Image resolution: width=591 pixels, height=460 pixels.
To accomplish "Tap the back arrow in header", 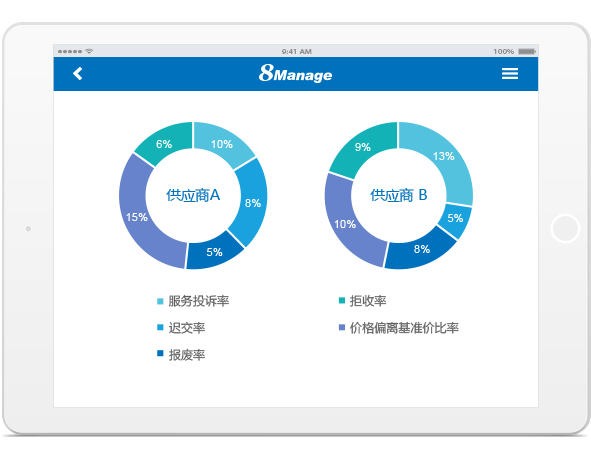I will [78, 74].
